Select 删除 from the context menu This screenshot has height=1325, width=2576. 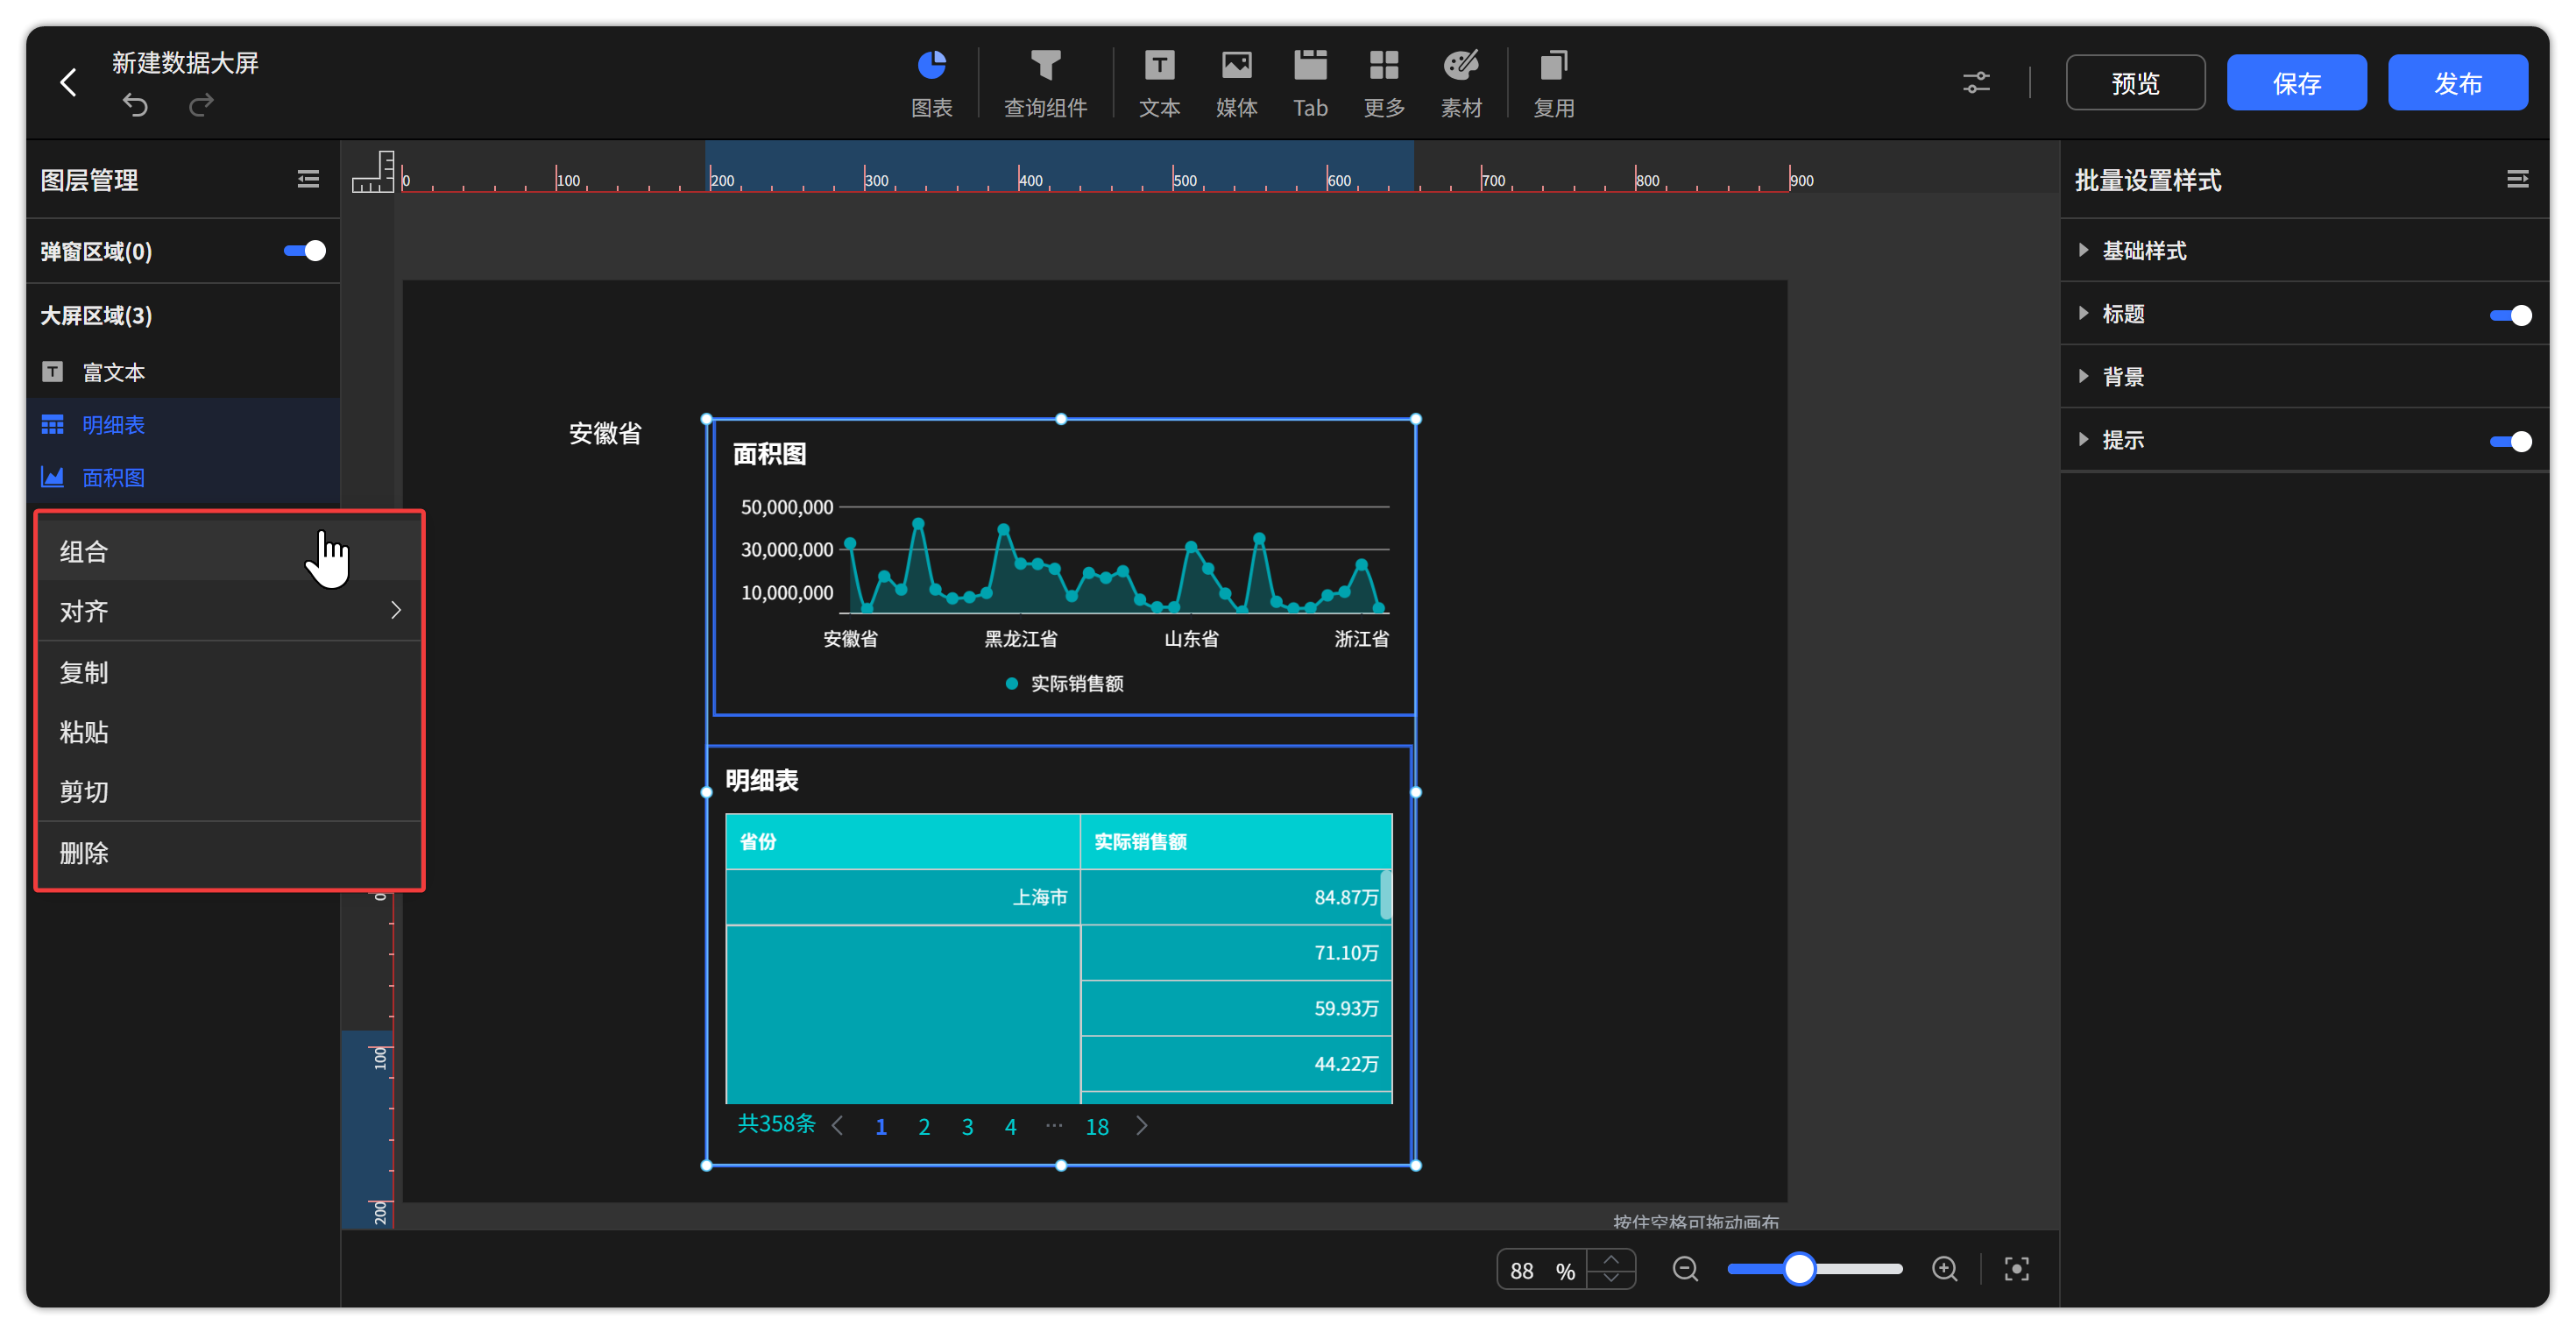click(x=229, y=853)
